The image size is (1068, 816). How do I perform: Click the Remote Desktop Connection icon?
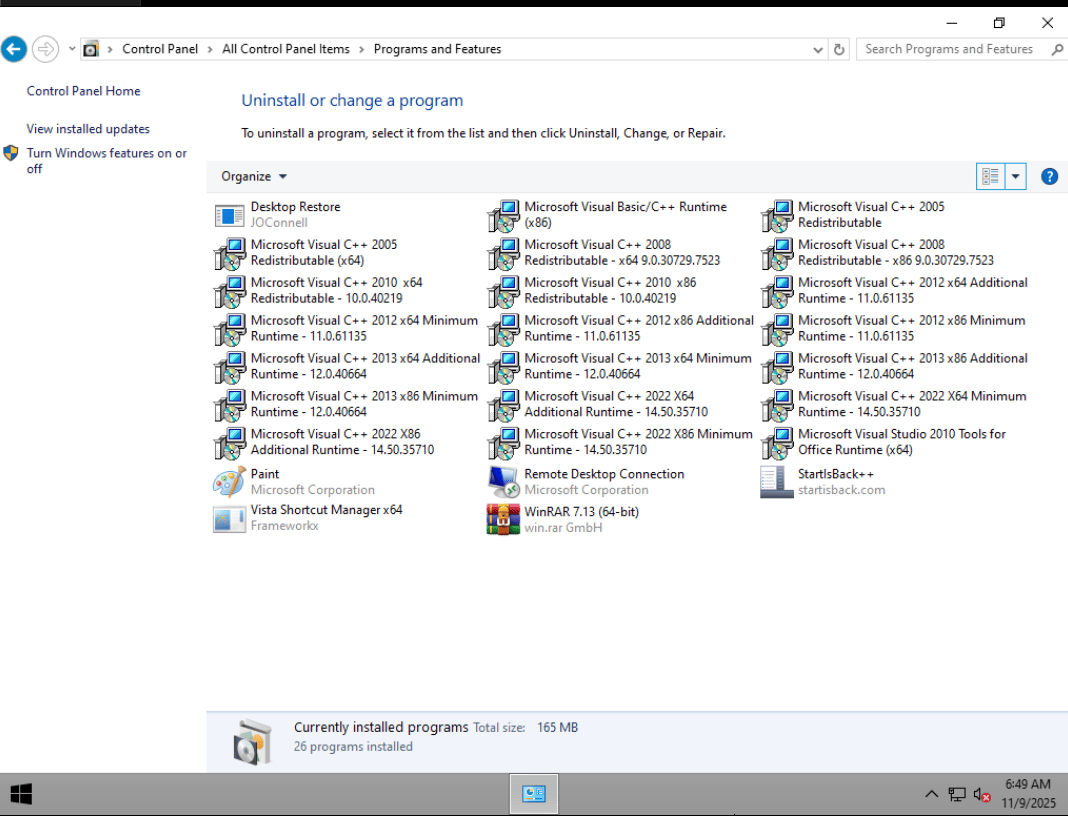tap(503, 482)
